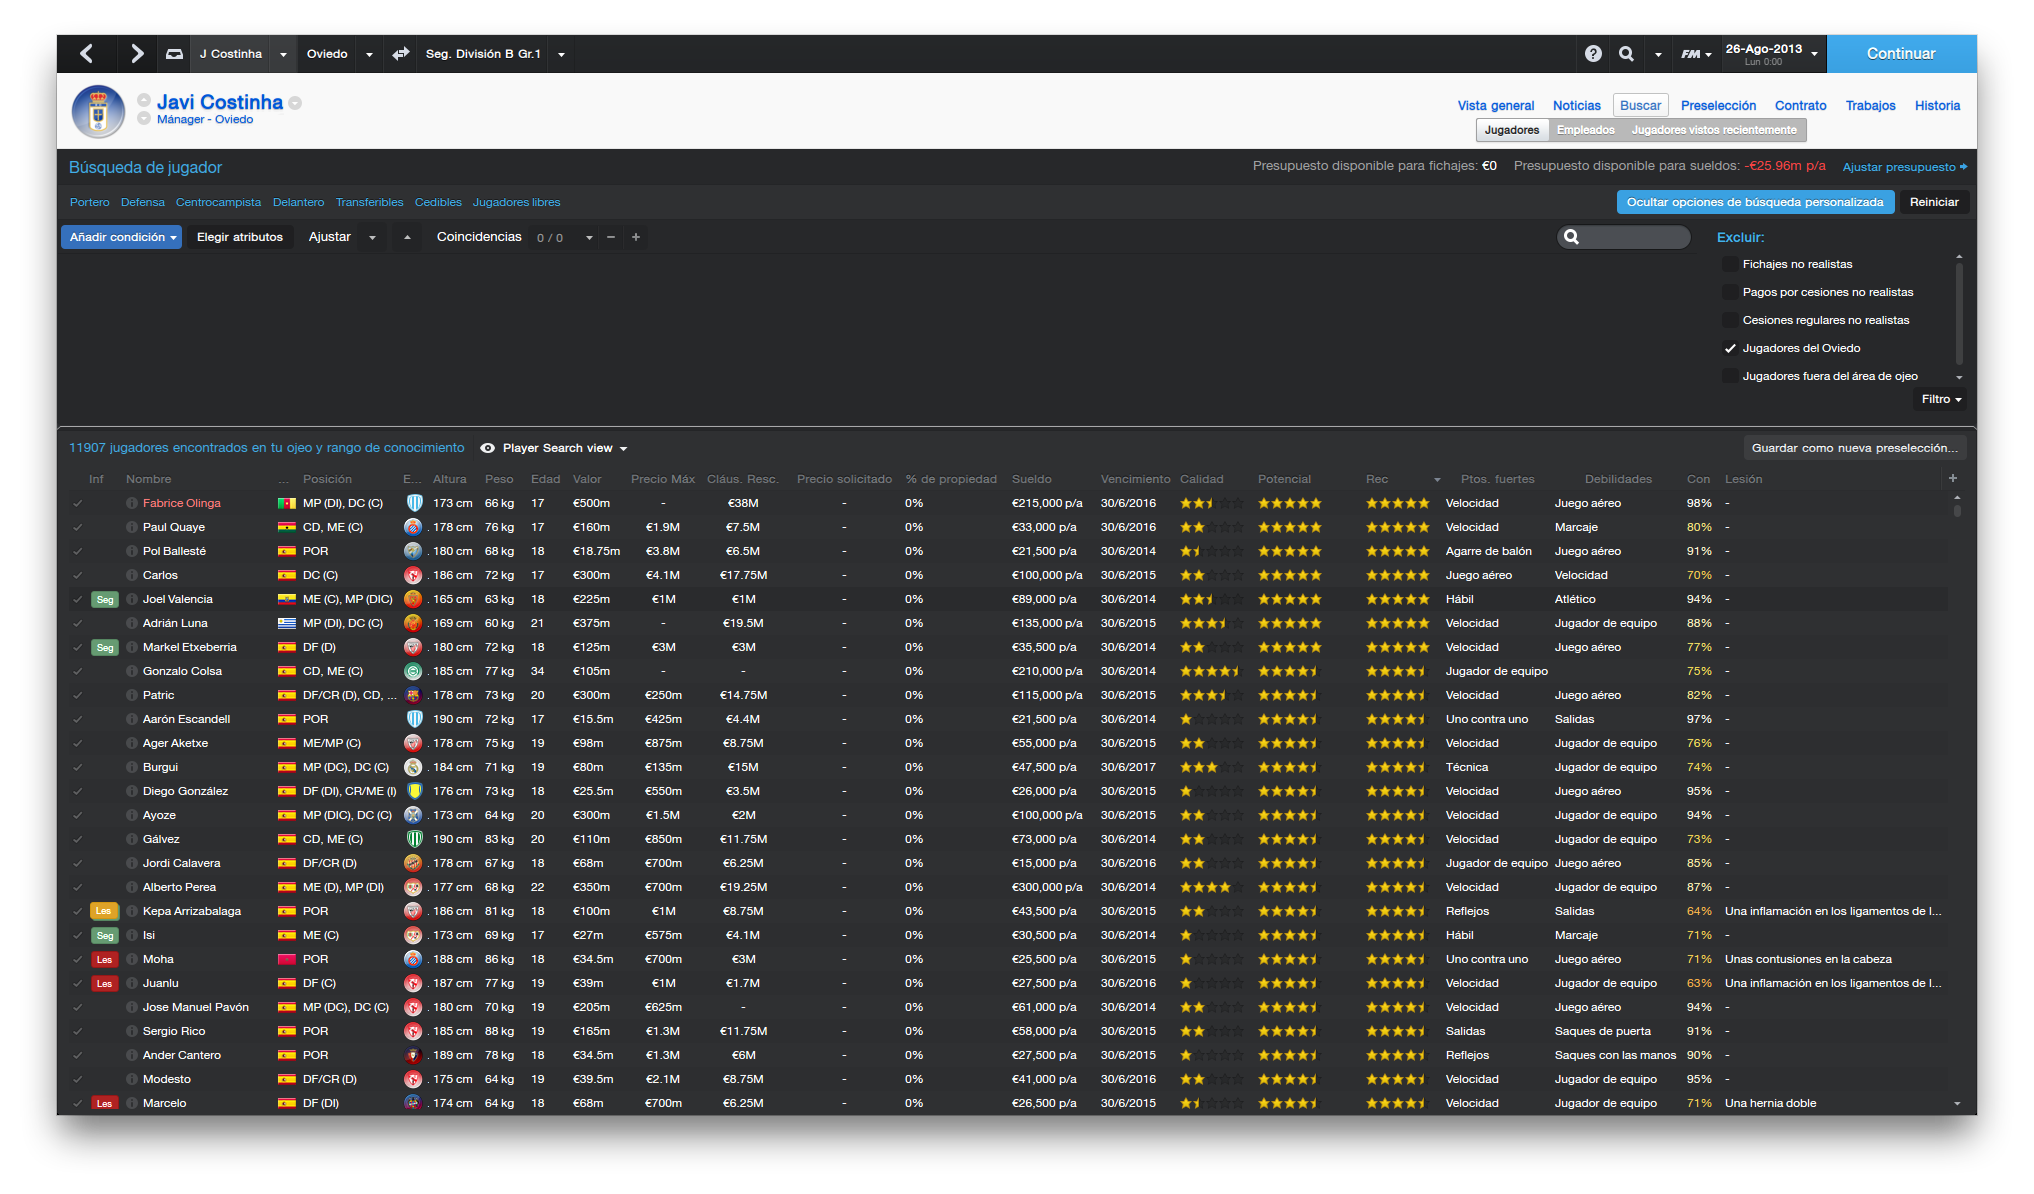Switch to the Preselección tab
The height and width of the screenshot is (1194, 2034).
tap(1718, 105)
